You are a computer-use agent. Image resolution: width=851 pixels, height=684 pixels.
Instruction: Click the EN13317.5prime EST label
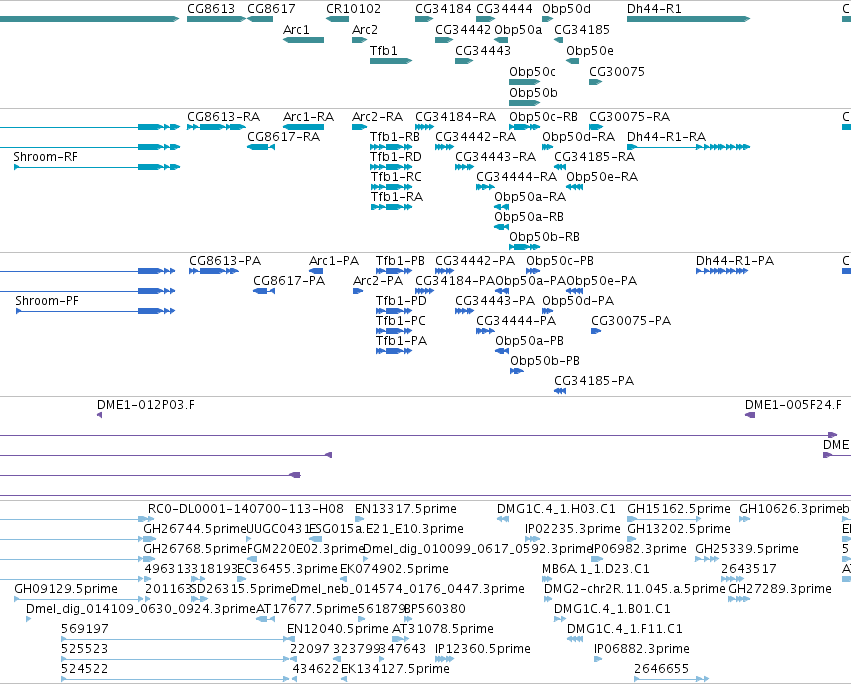[405, 509]
